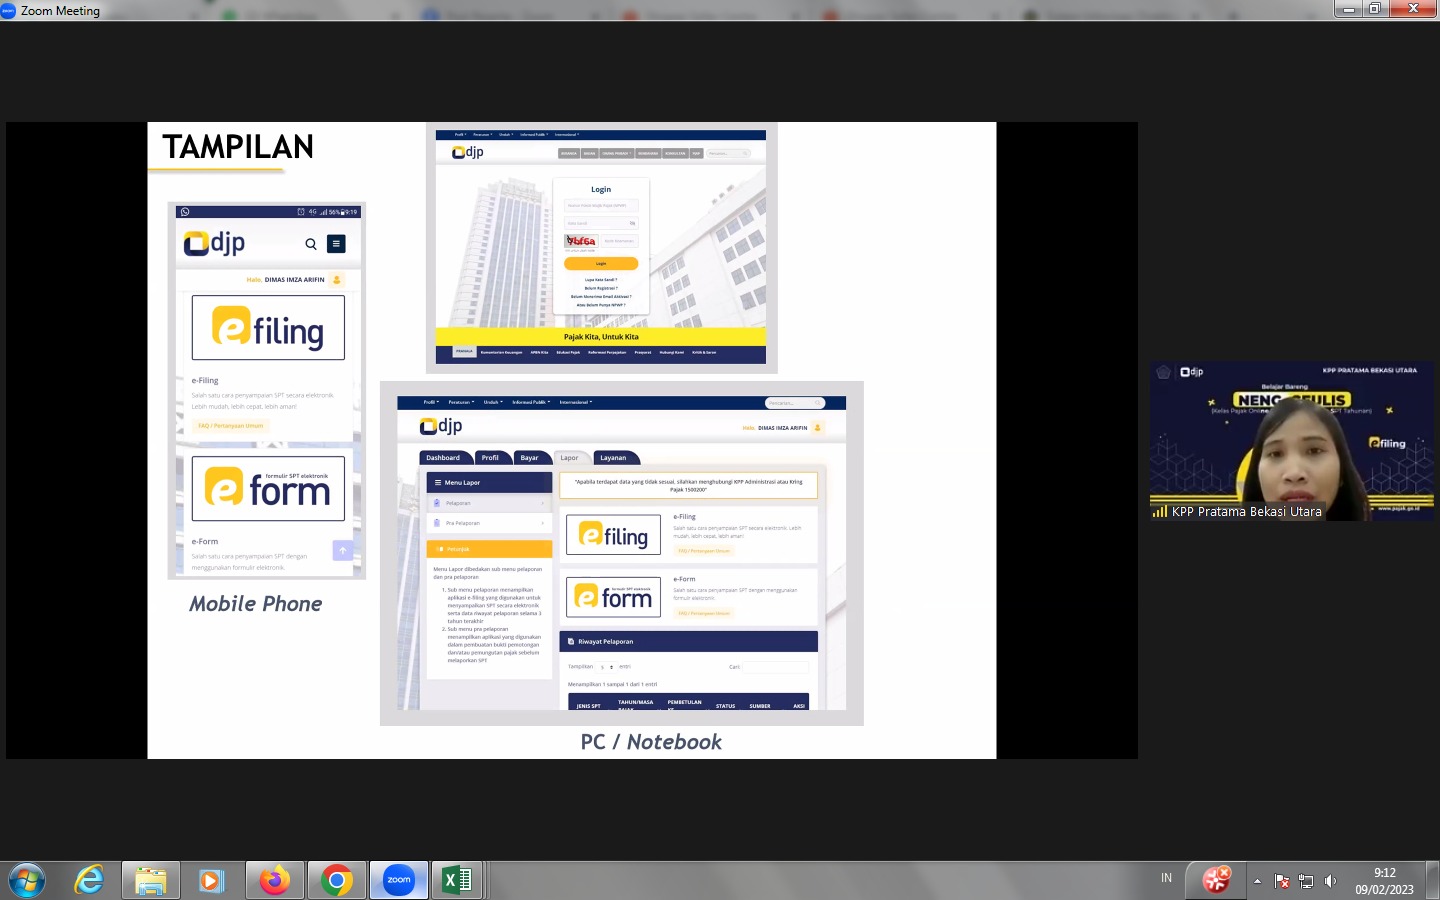
Task: Click the e-filing logo in PC view
Action: coord(613,536)
